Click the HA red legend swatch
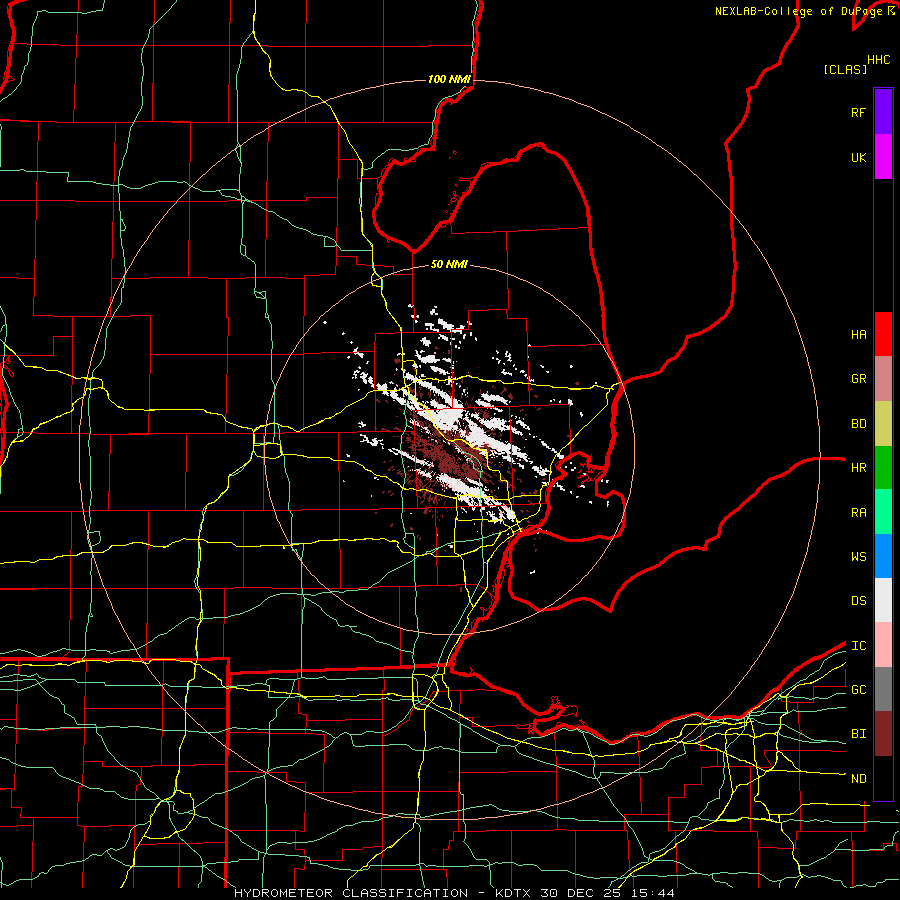Image resolution: width=900 pixels, height=900 pixels. click(883, 334)
